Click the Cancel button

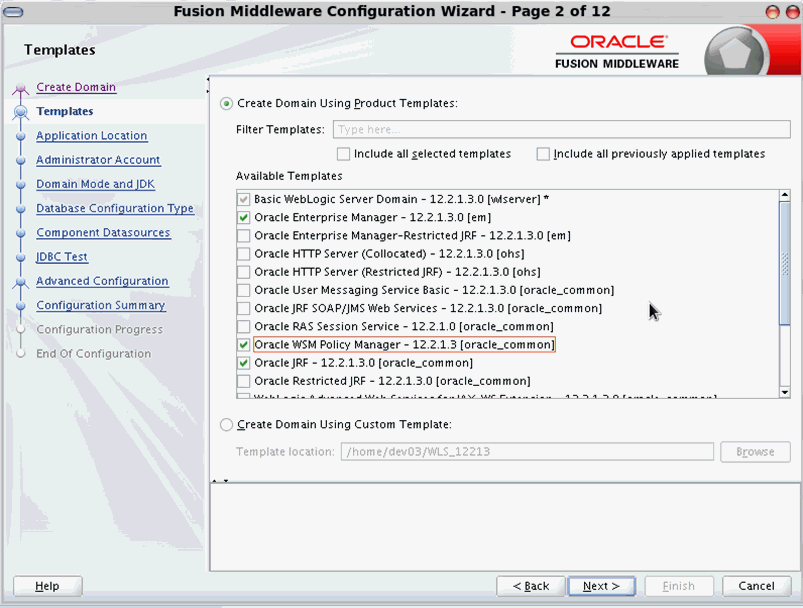point(756,586)
